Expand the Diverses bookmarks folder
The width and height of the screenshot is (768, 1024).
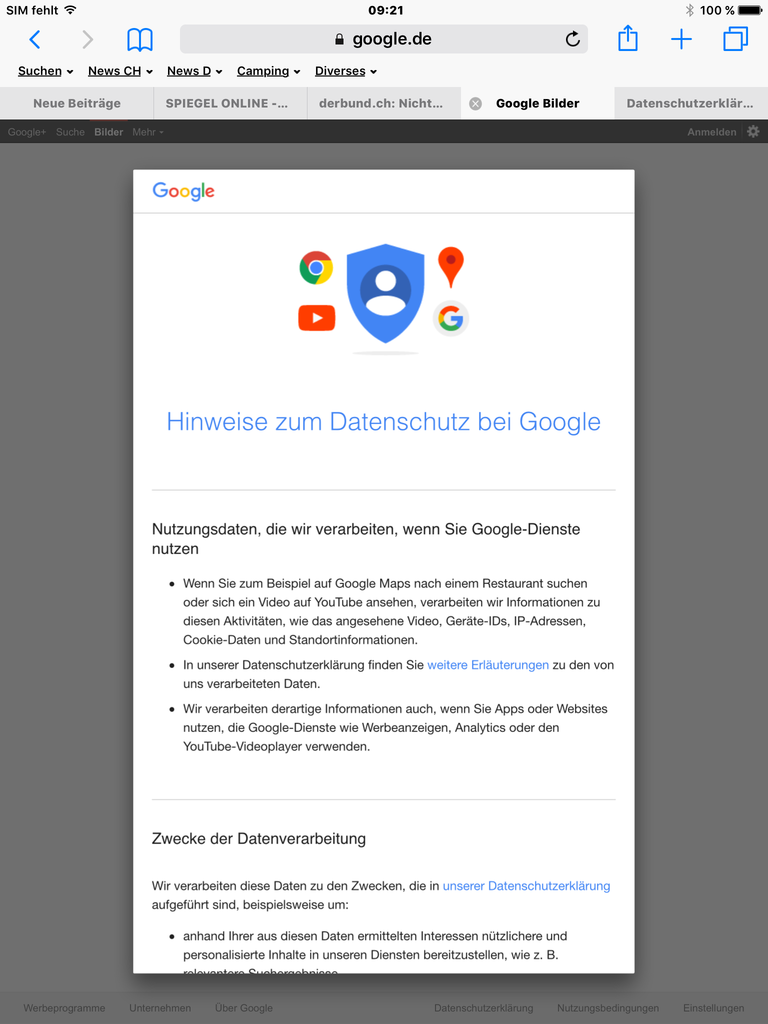[x=345, y=71]
